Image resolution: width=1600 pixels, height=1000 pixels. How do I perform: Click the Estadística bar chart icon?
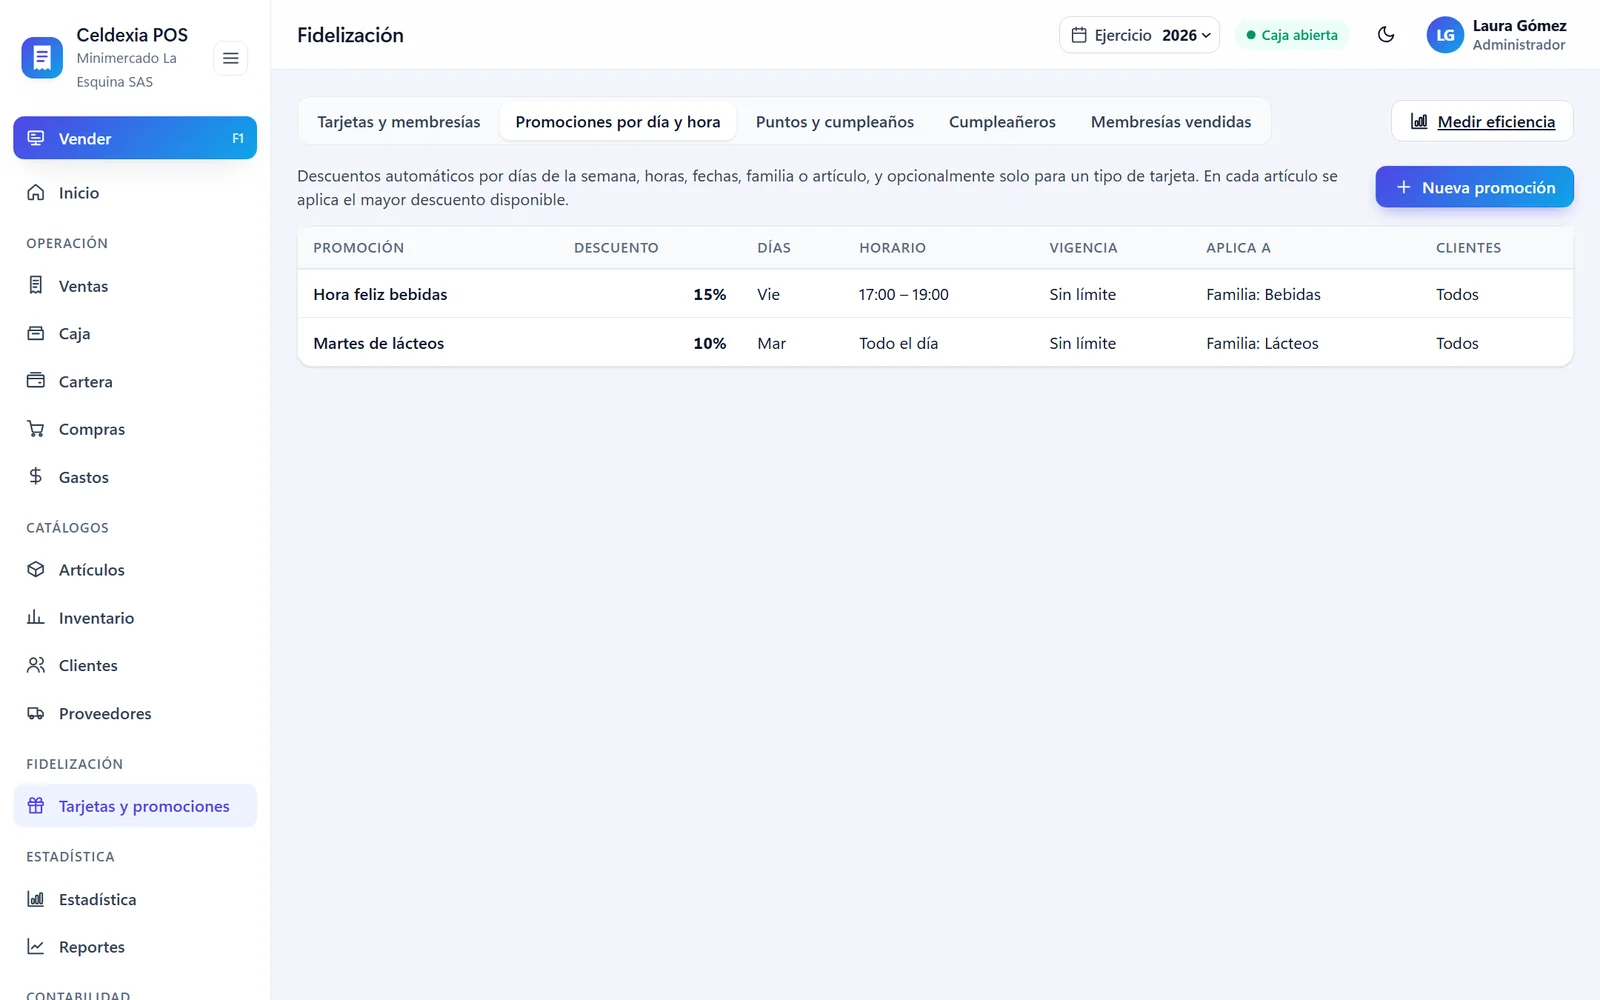(x=36, y=899)
